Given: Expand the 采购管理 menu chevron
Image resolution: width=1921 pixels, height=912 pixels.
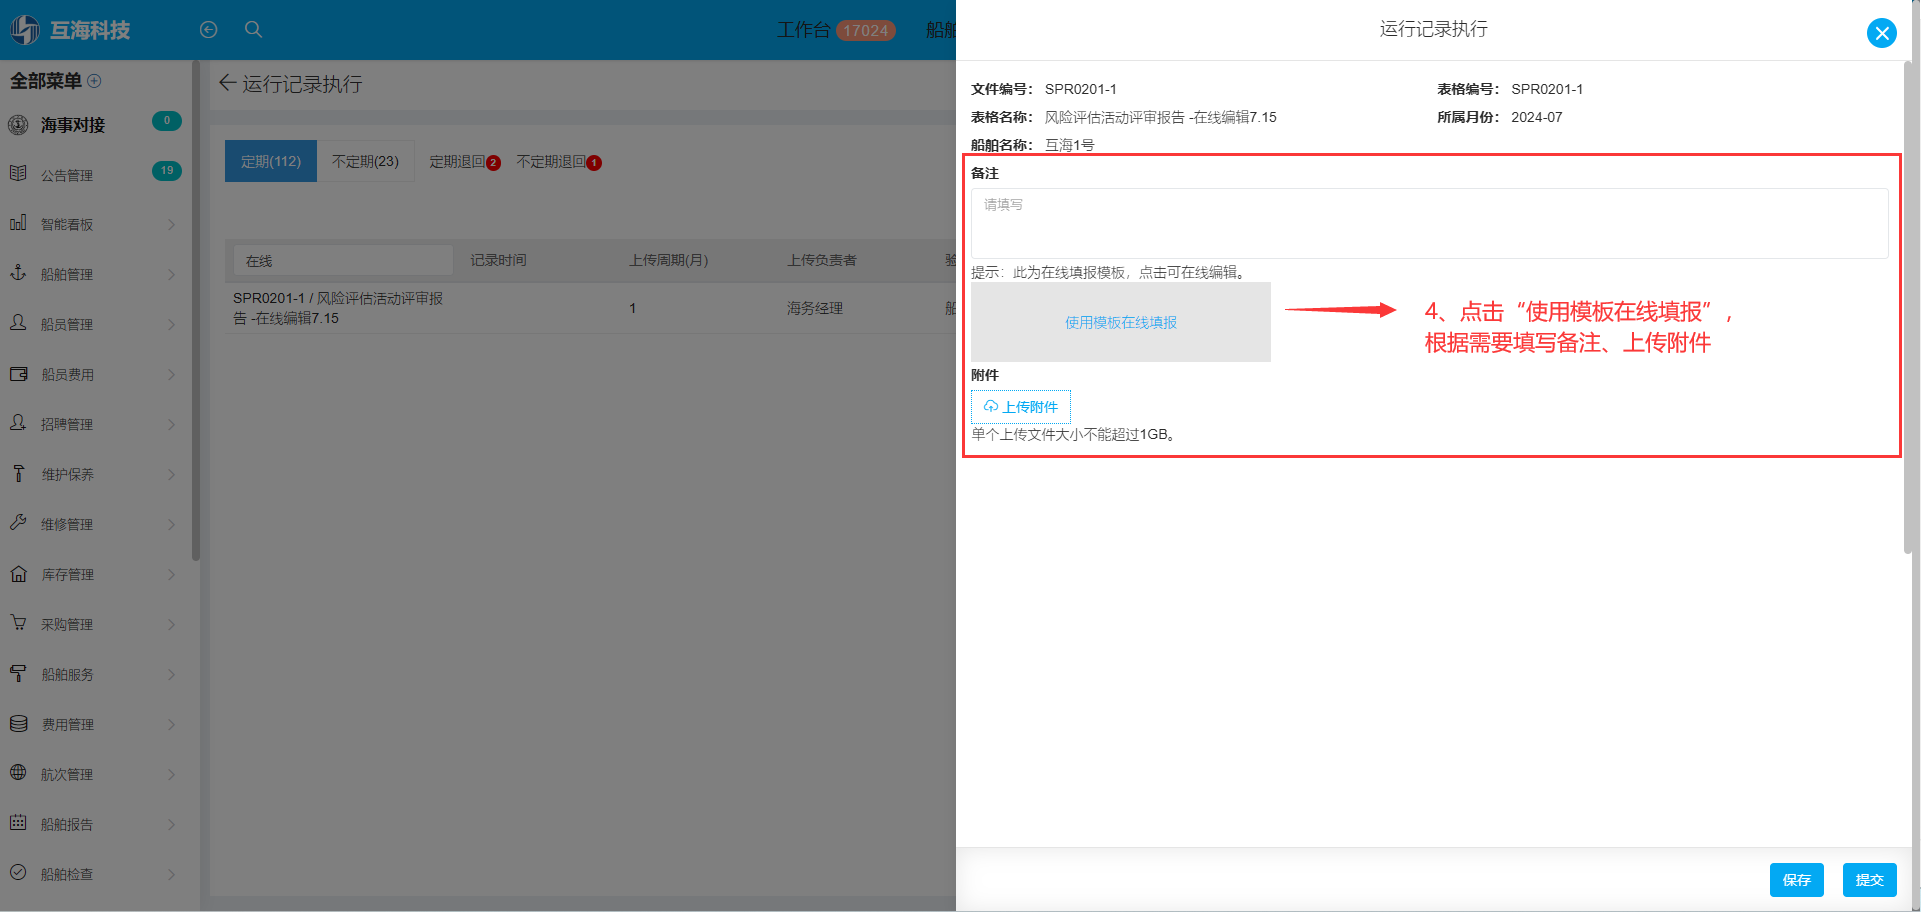Looking at the screenshot, I should tap(171, 624).
